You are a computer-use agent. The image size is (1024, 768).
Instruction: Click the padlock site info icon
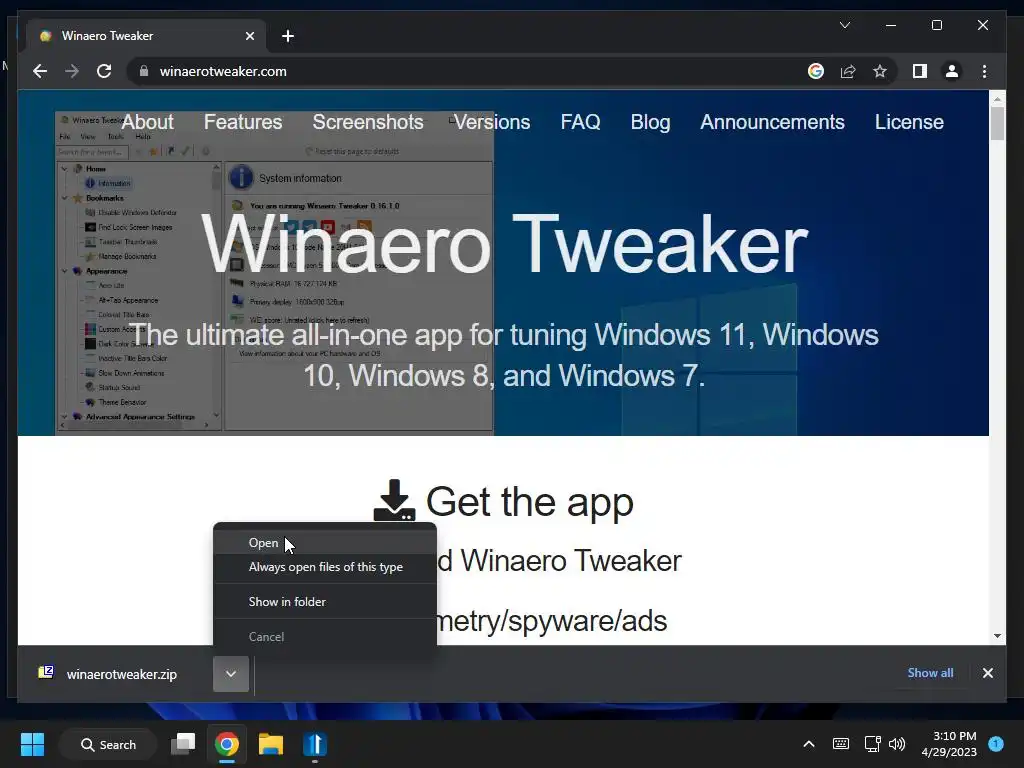click(x=144, y=71)
